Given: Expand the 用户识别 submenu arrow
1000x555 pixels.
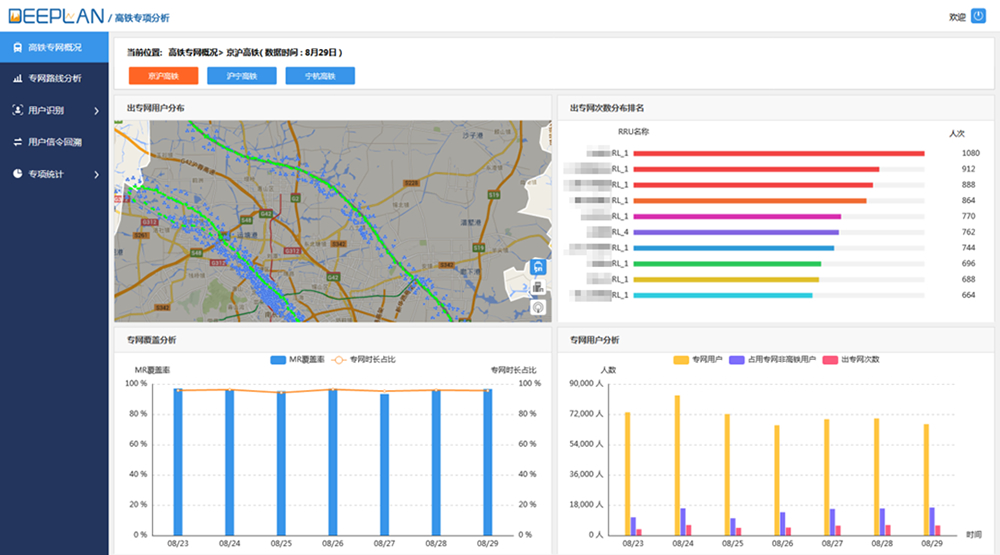Looking at the screenshot, I should (96, 110).
